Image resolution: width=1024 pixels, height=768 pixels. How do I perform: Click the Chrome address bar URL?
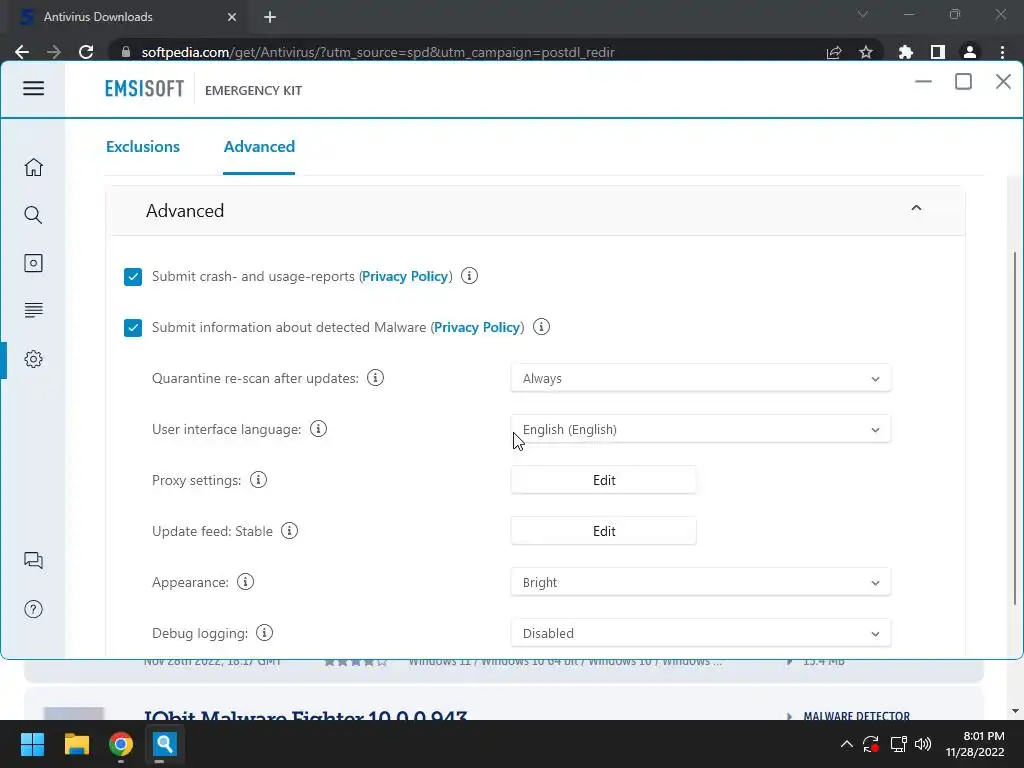377,52
